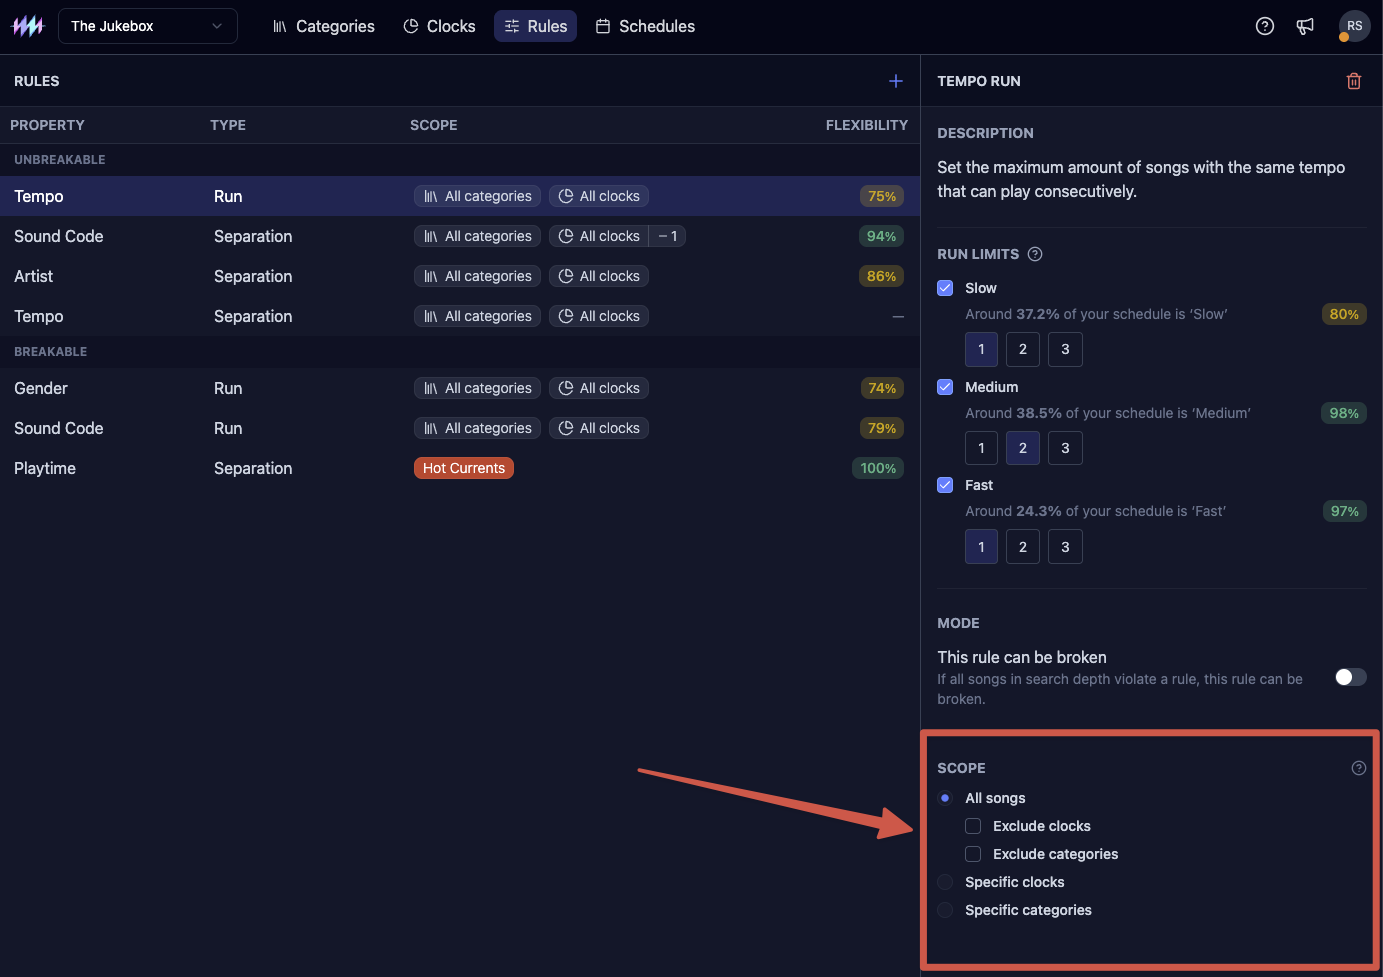1383x977 pixels.
Task: Set Fast run limit to 2
Action: coord(1023,547)
